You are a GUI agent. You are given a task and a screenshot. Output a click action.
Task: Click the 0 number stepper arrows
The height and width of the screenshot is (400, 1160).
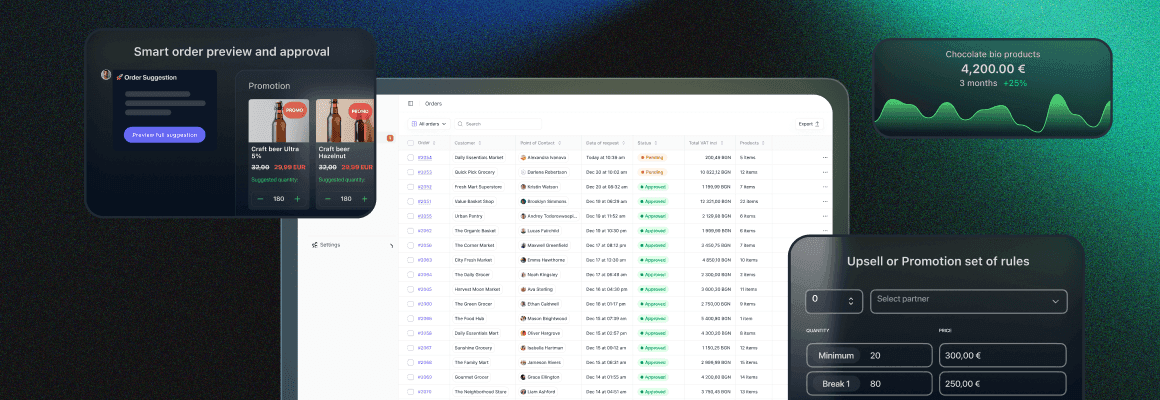pos(851,301)
